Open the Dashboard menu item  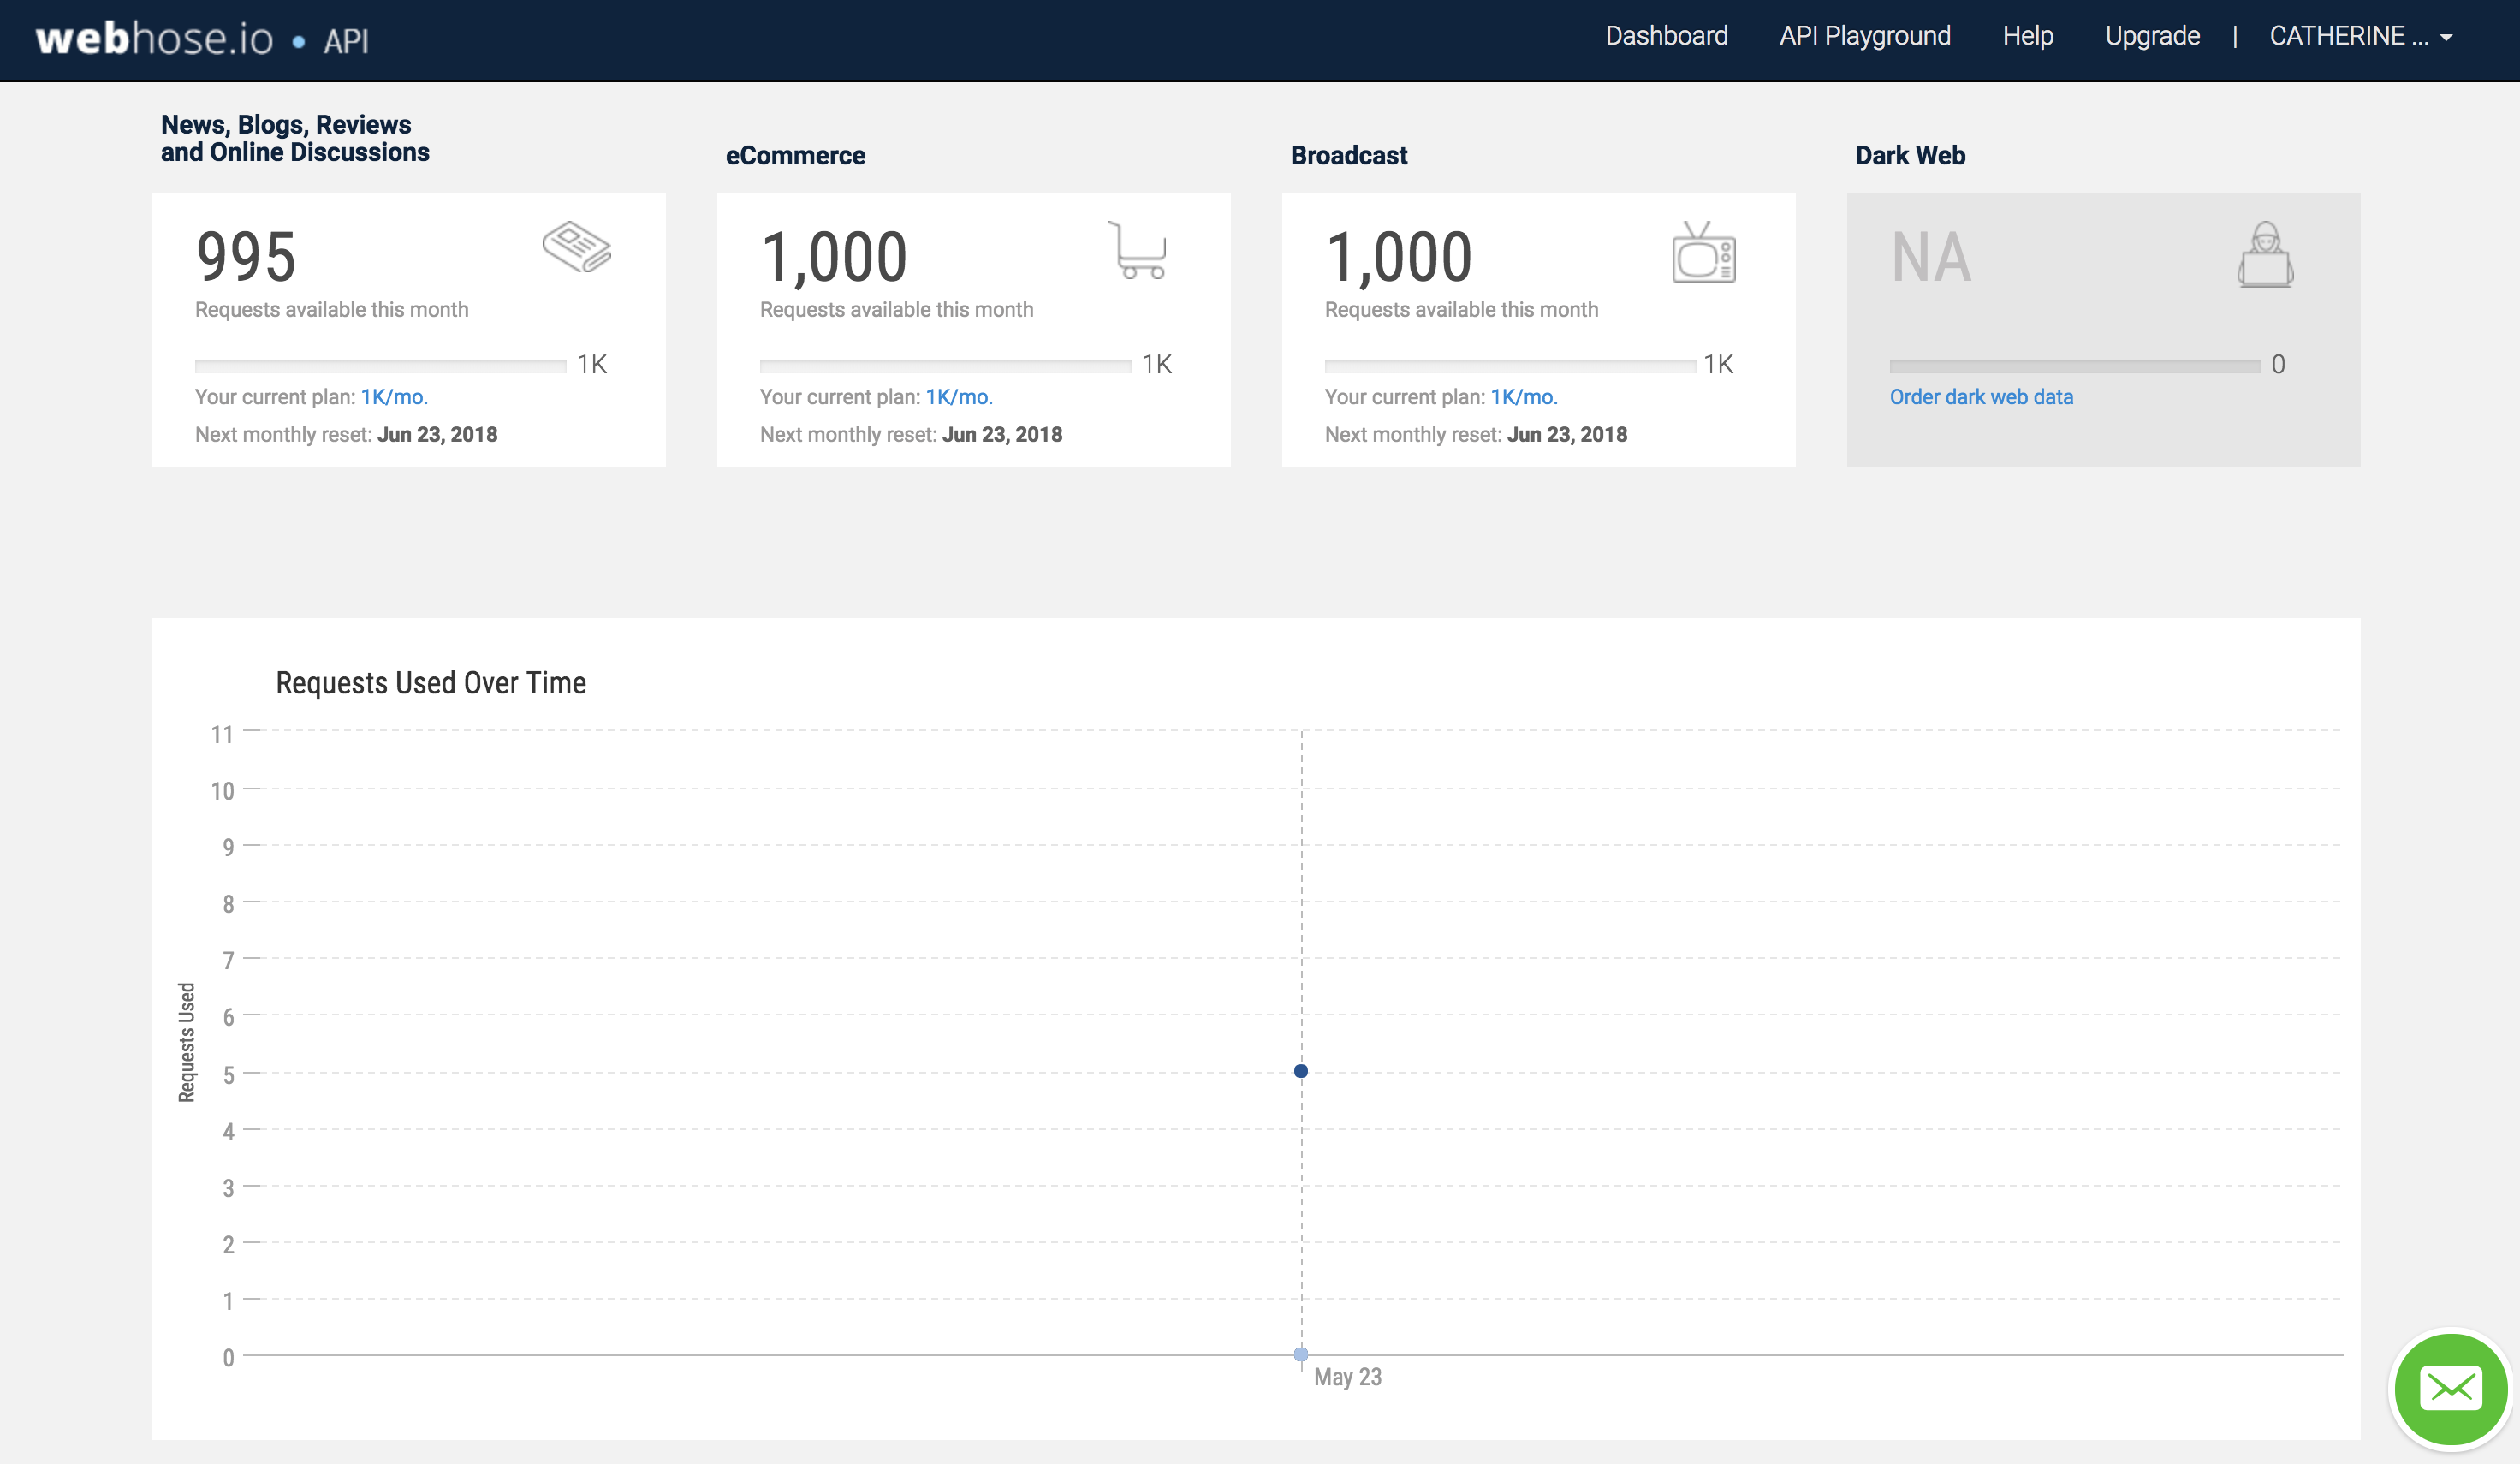coord(1666,36)
